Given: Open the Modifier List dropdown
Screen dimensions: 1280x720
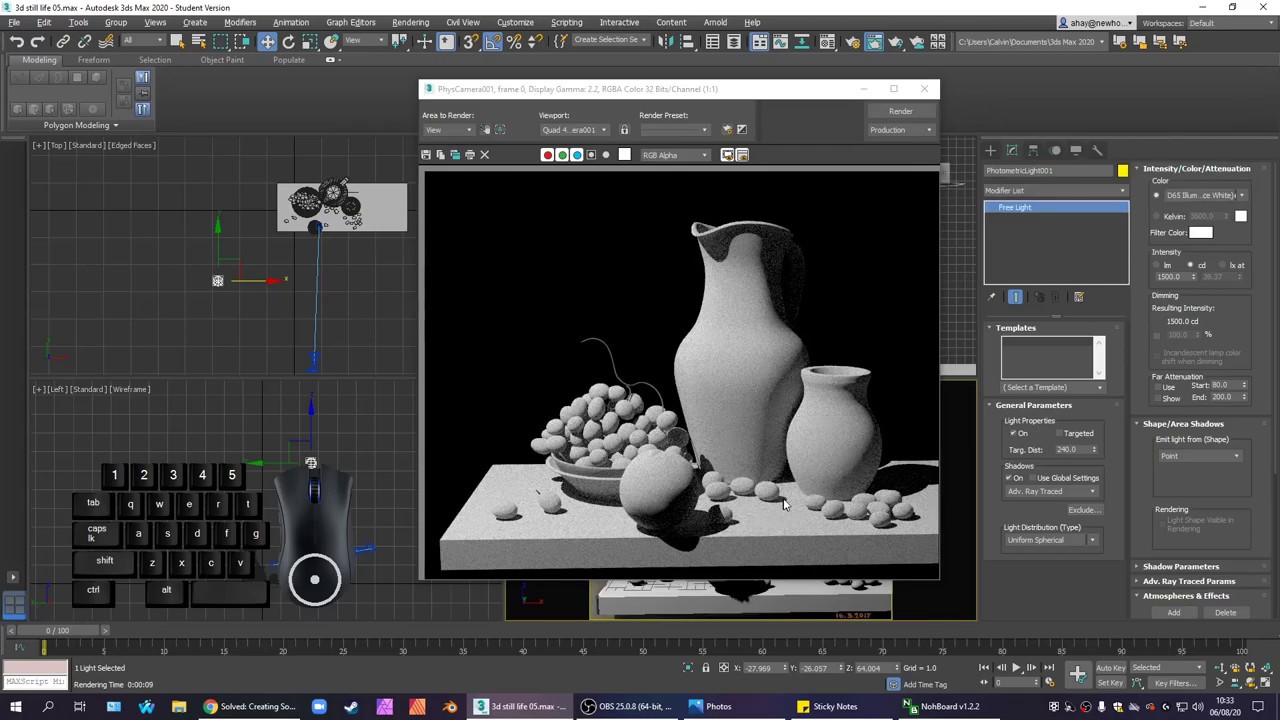Looking at the screenshot, I should point(1056,190).
